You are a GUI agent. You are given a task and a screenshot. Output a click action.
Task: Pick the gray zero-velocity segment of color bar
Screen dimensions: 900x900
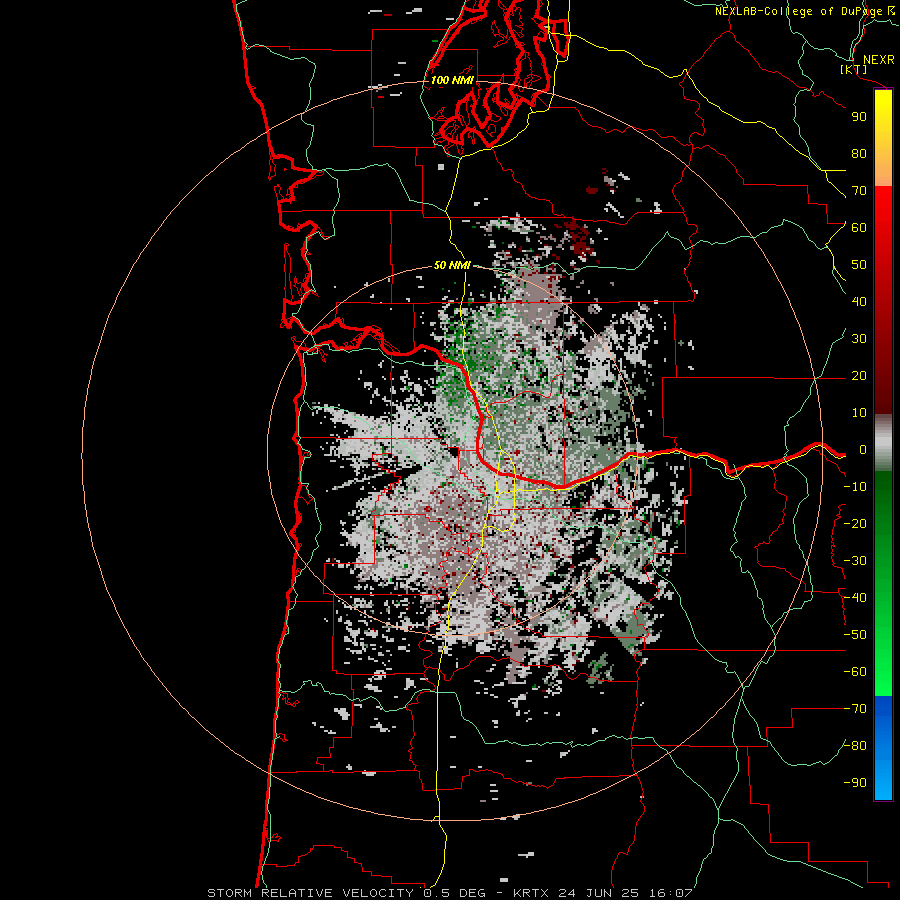point(883,443)
